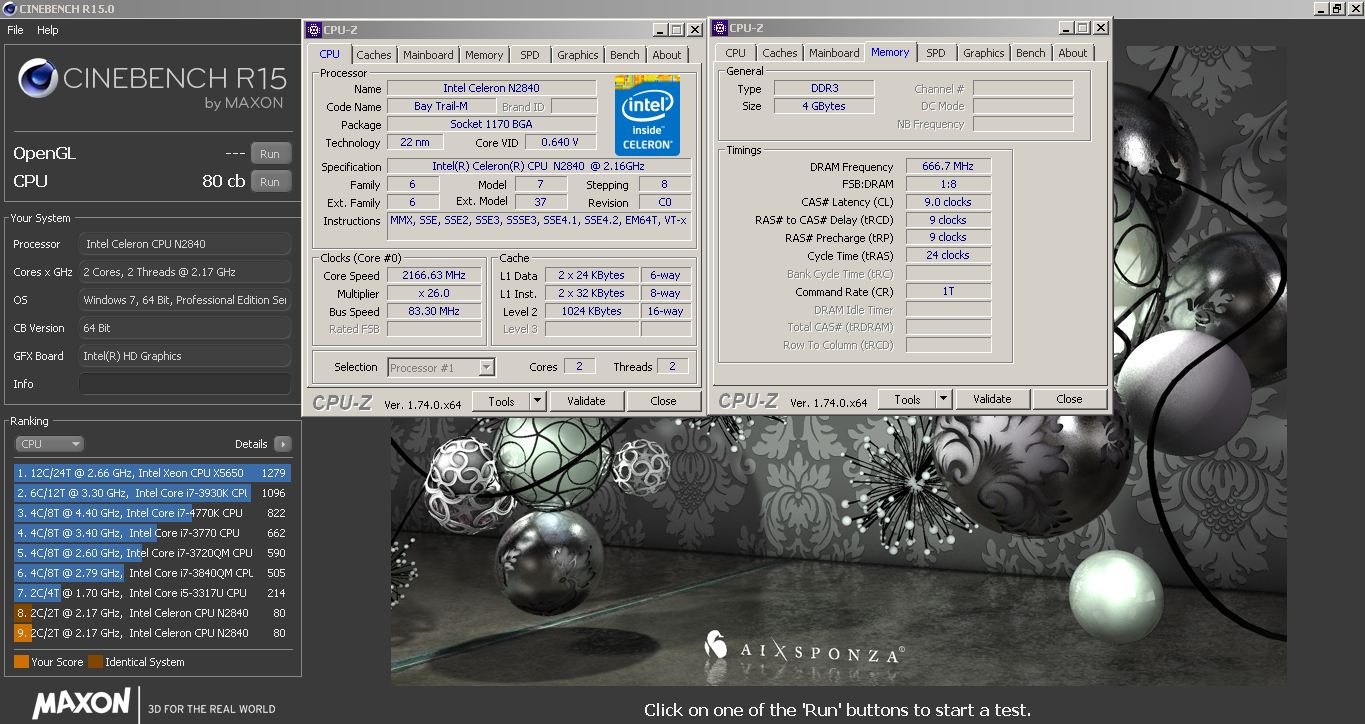Restore down the Cinebench window
This screenshot has height=724, width=1365.
1336,8
